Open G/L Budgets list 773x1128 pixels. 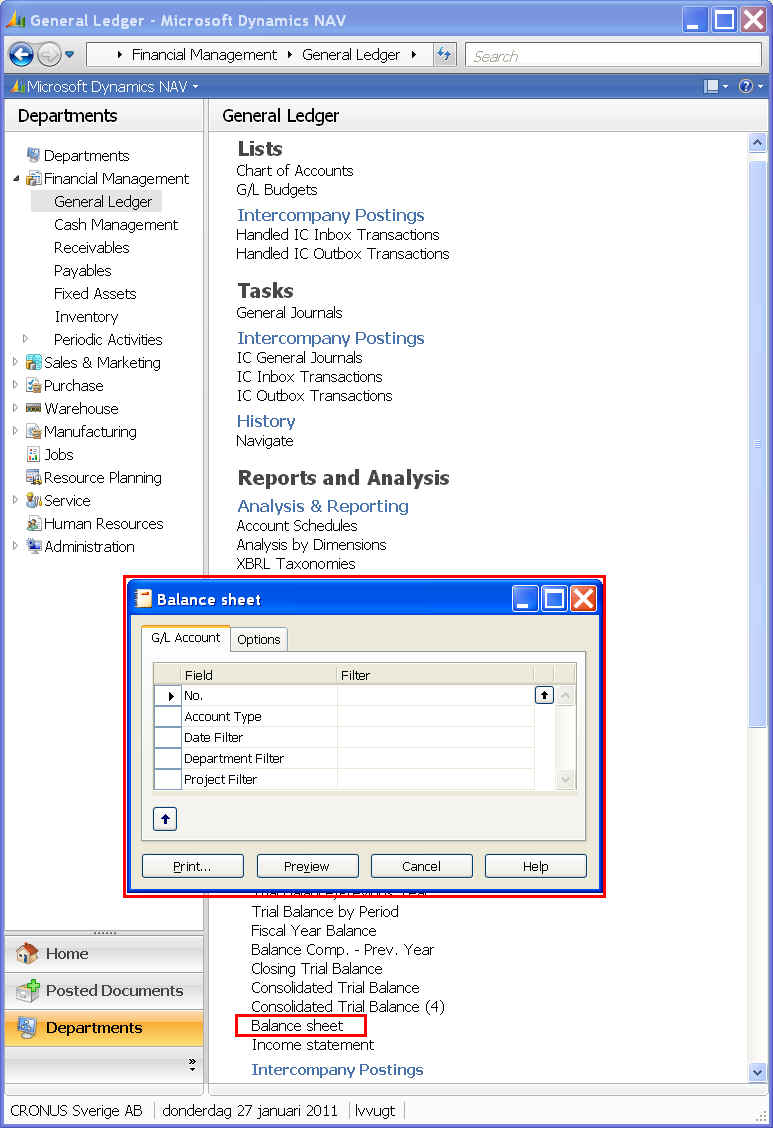click(277, 190)
